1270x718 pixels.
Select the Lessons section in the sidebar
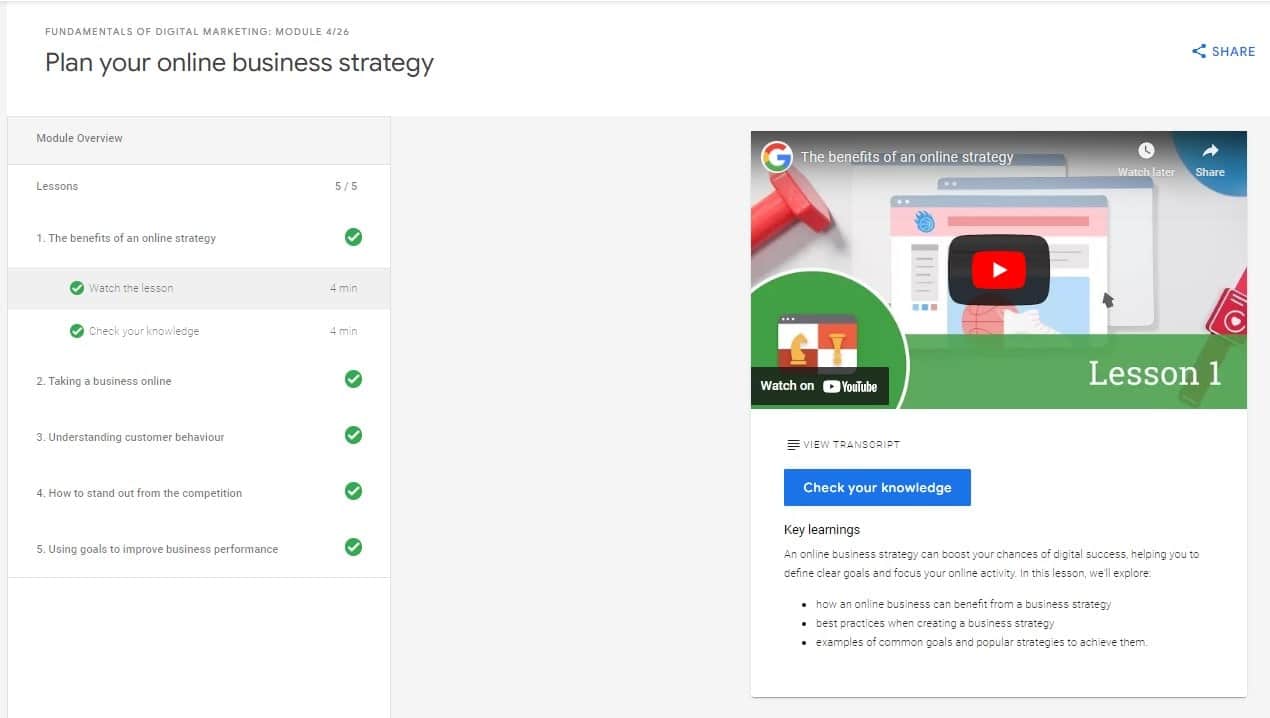point(57,186)
